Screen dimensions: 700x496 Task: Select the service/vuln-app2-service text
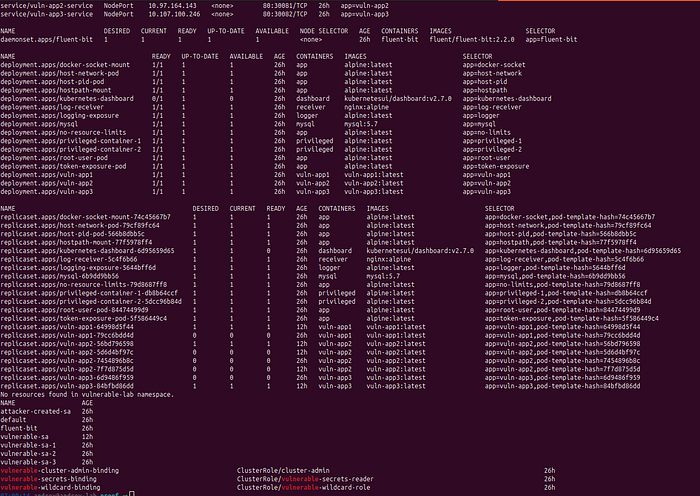(47, 6)
